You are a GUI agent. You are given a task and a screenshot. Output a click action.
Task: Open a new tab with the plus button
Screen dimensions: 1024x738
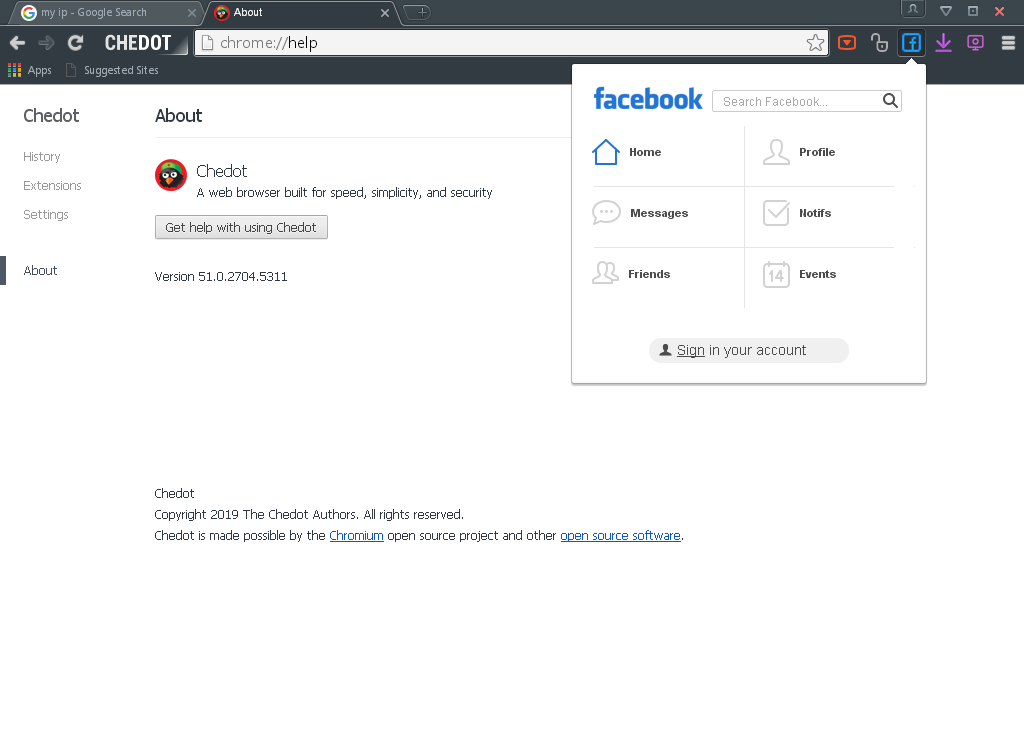pyautogui.click(x=416, y=13)
